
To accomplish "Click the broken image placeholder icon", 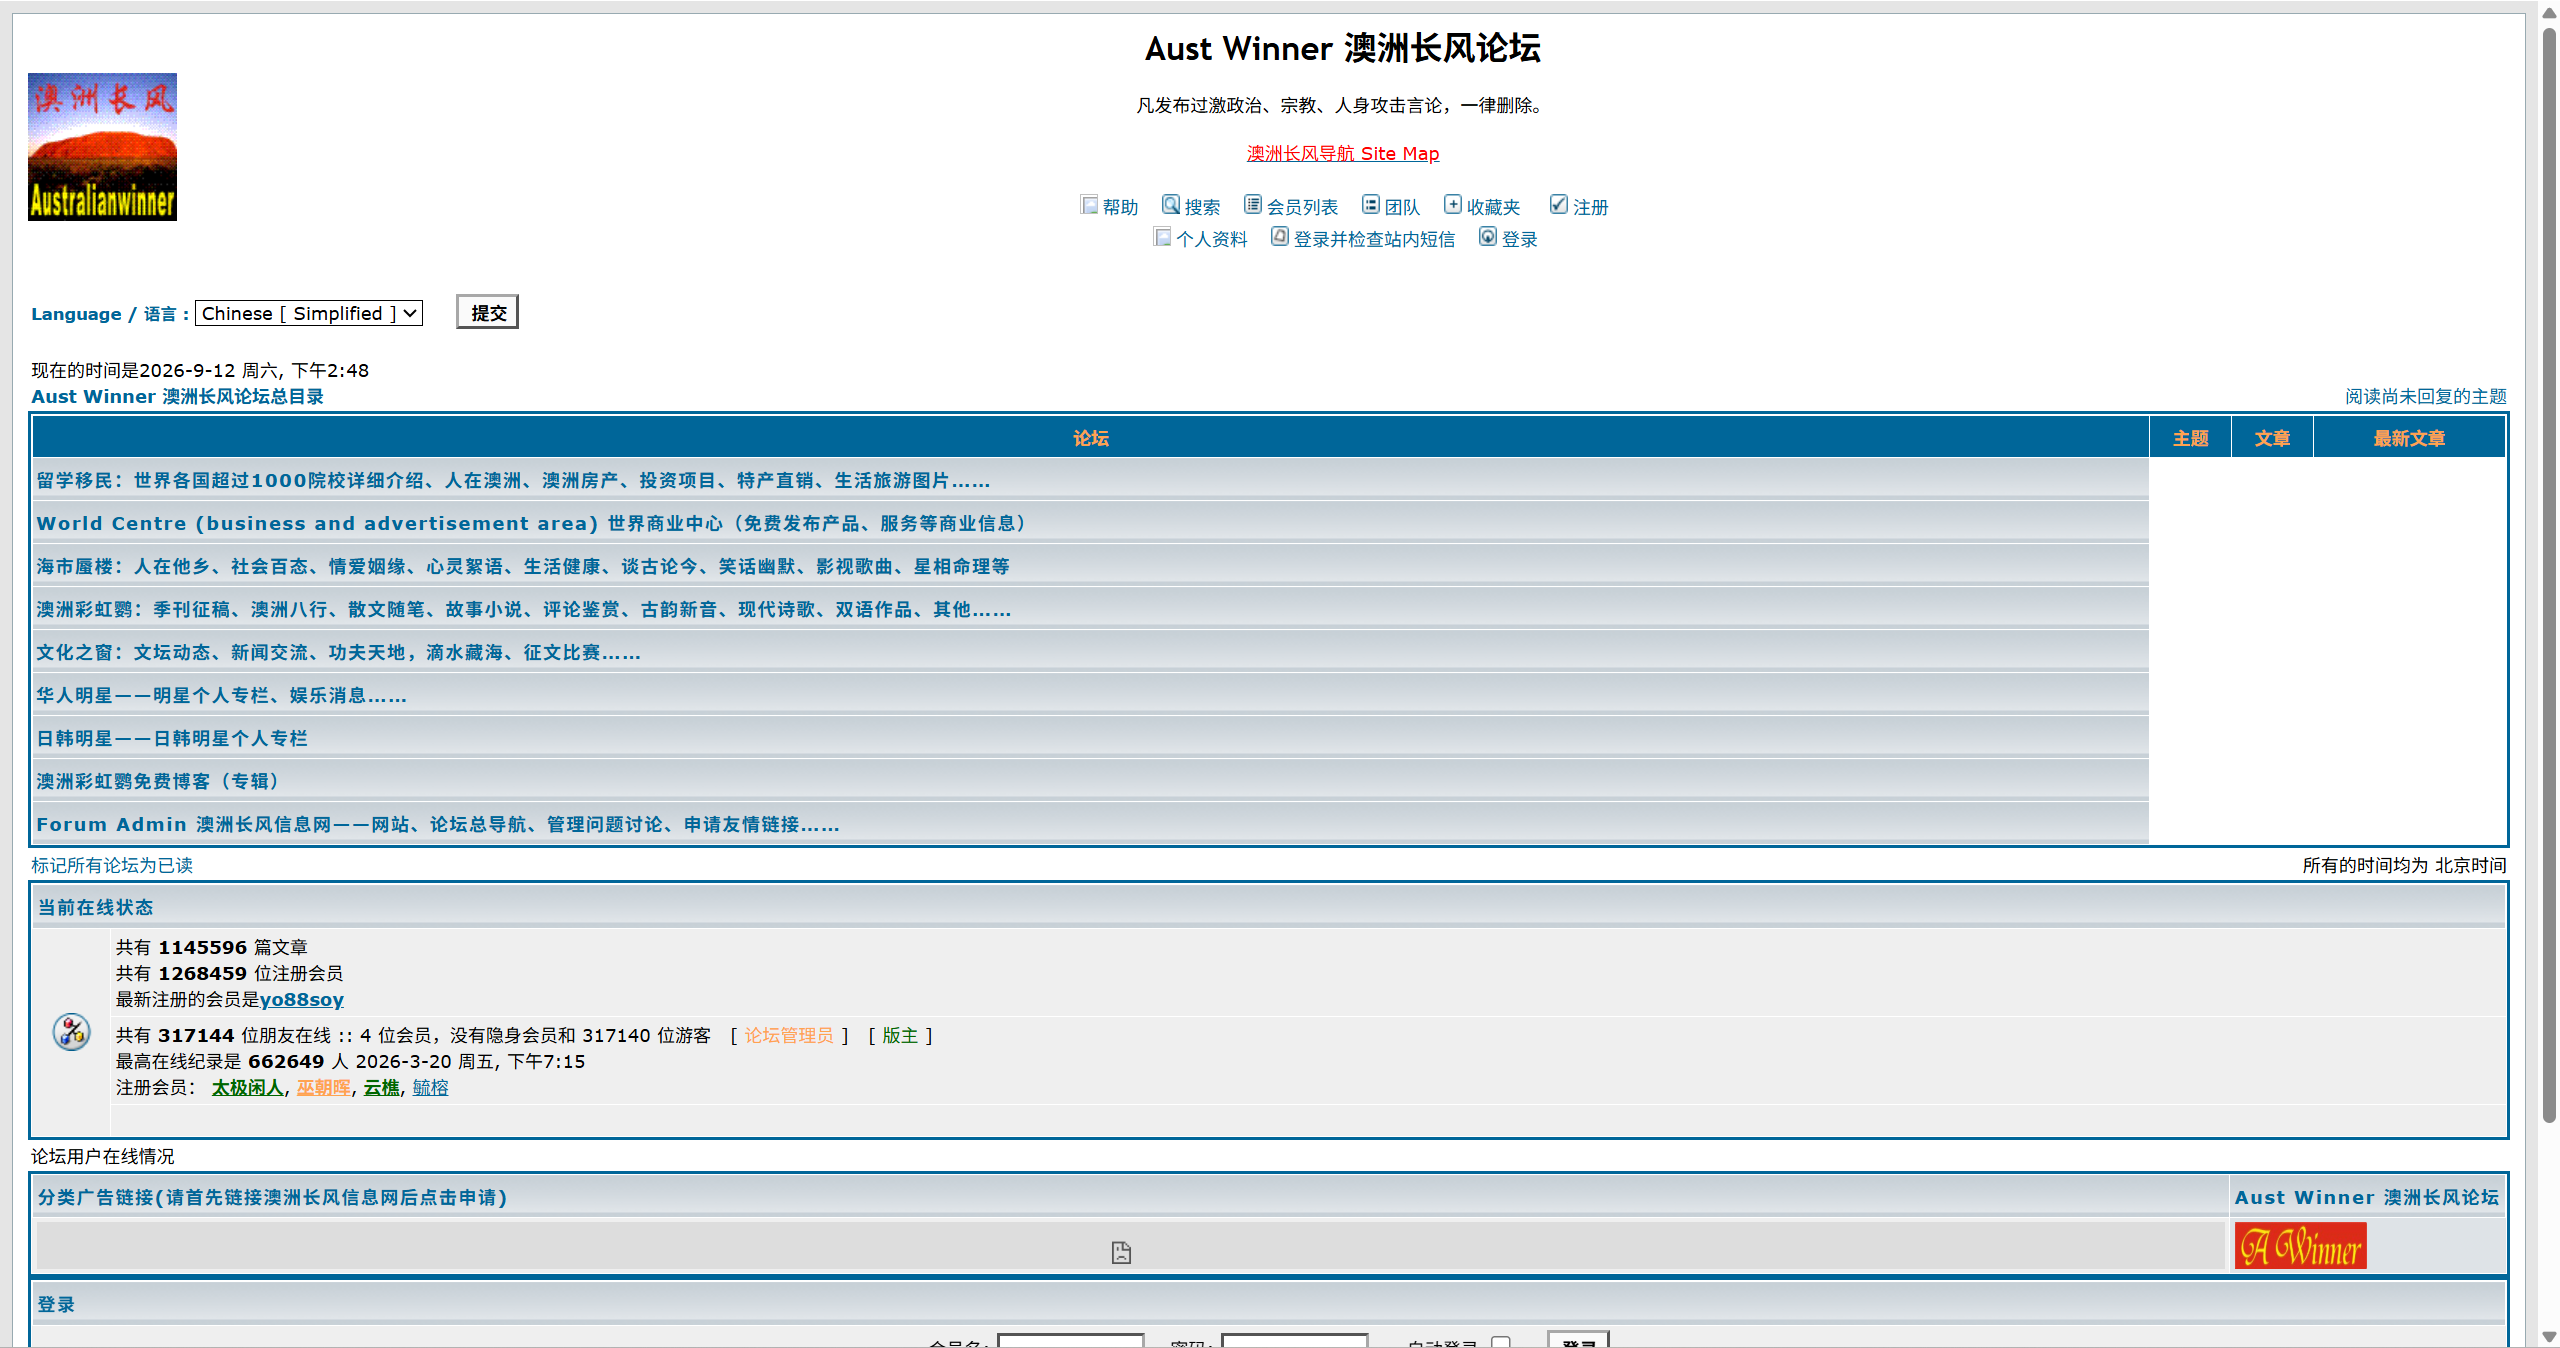I will coord(1121,1252).
